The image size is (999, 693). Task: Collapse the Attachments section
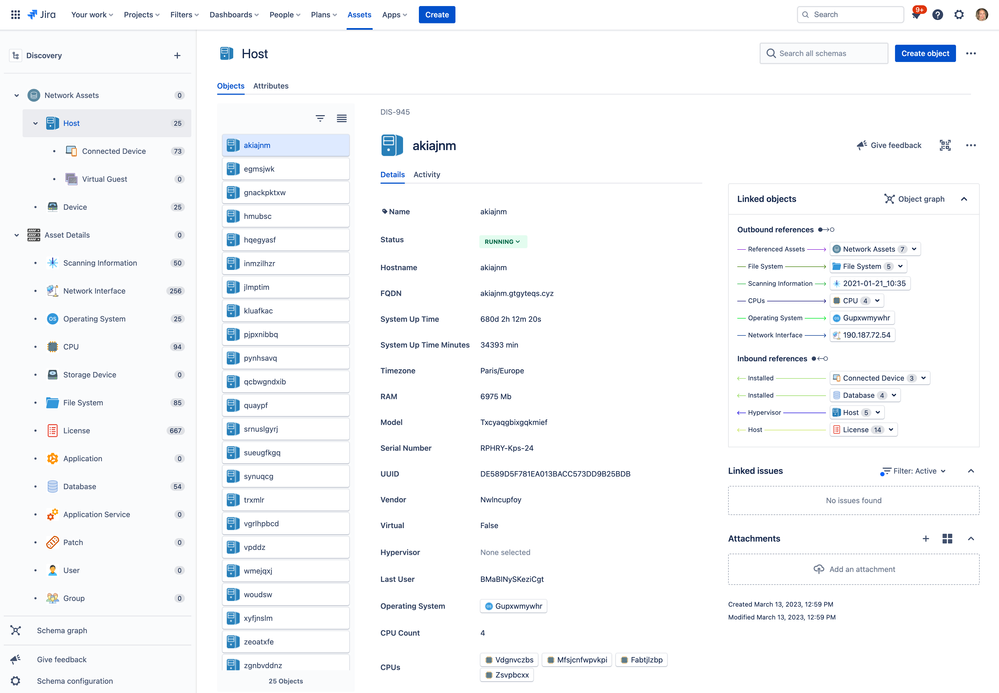pyautogui.click(x=971, y=539)
